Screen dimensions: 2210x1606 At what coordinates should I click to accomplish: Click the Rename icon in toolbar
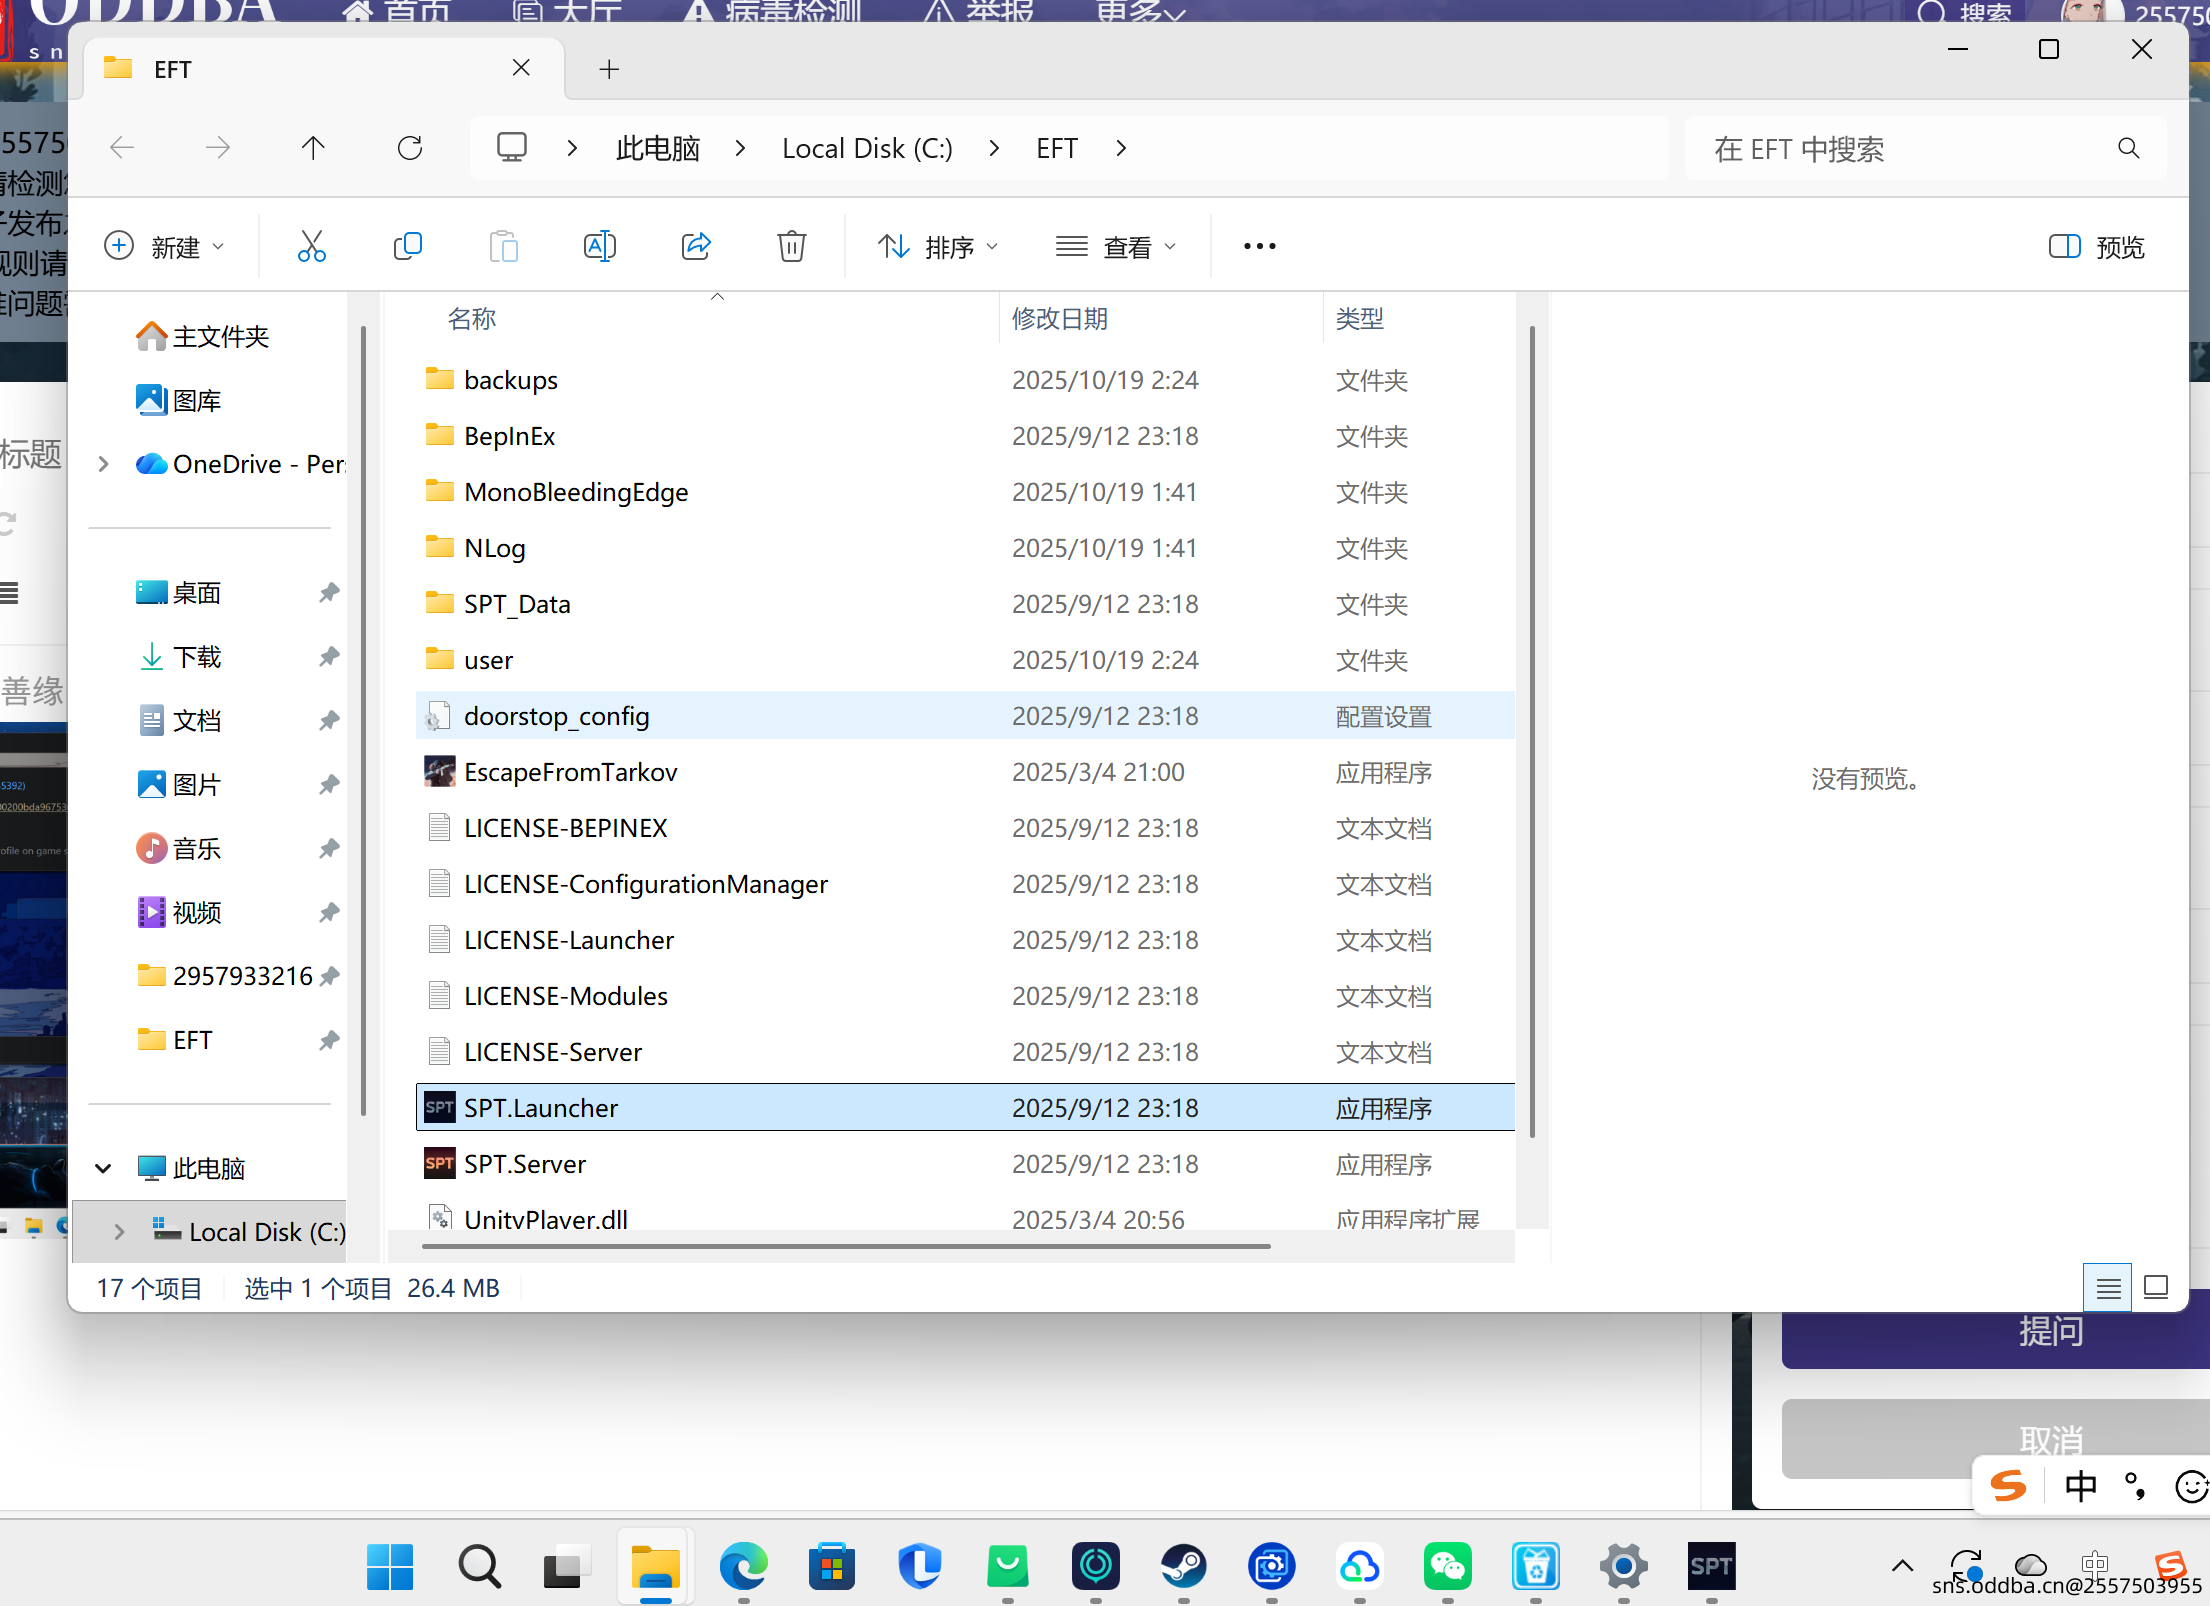coord(599,246)
